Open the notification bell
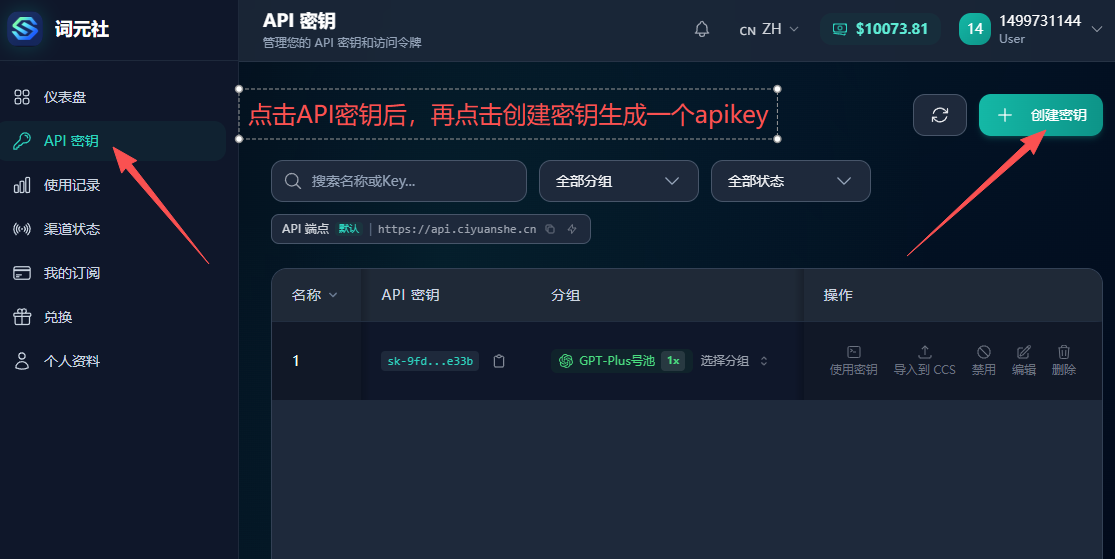Image resolution: width=1115 pixels, height=559 pixels. [x=702, y=29]
